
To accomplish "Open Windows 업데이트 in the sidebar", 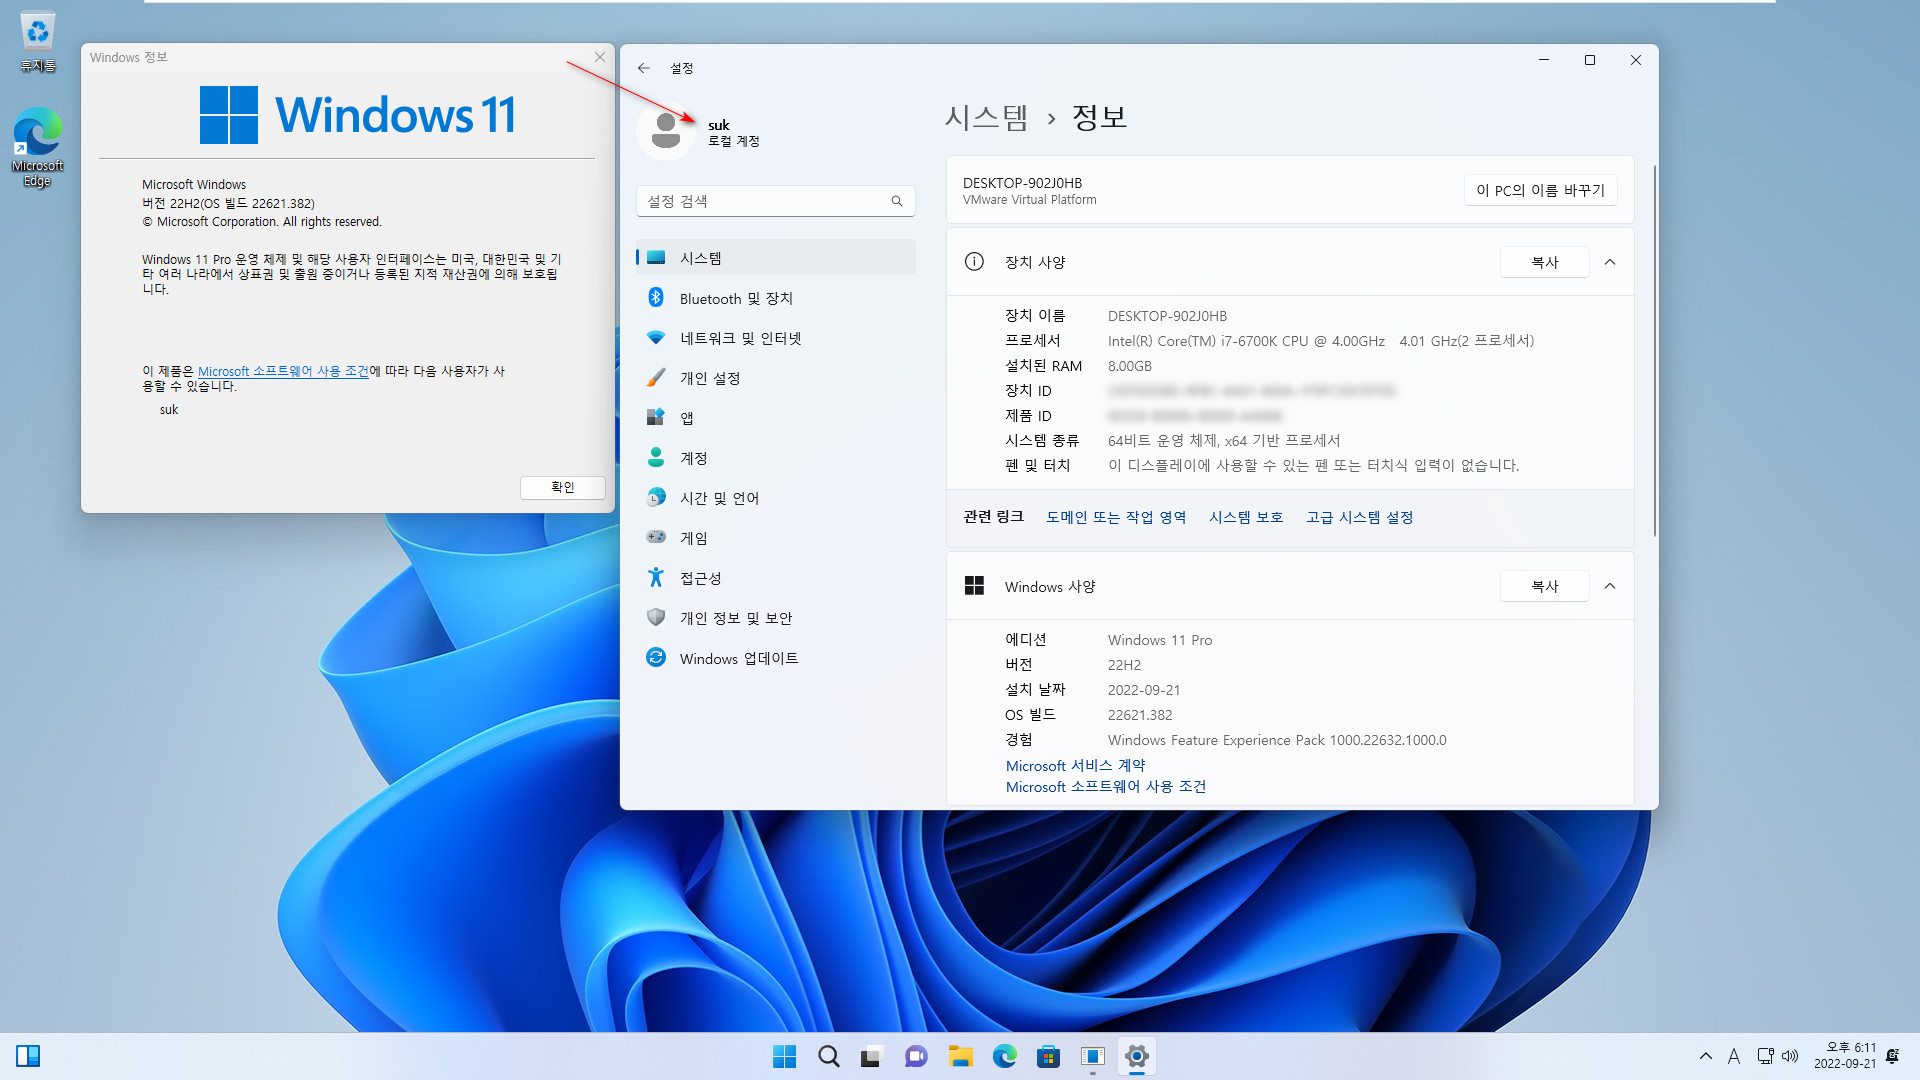I will [776, 658].
